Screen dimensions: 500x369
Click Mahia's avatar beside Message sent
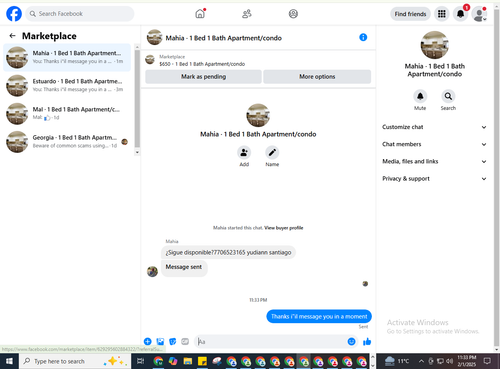click(152, 271)
